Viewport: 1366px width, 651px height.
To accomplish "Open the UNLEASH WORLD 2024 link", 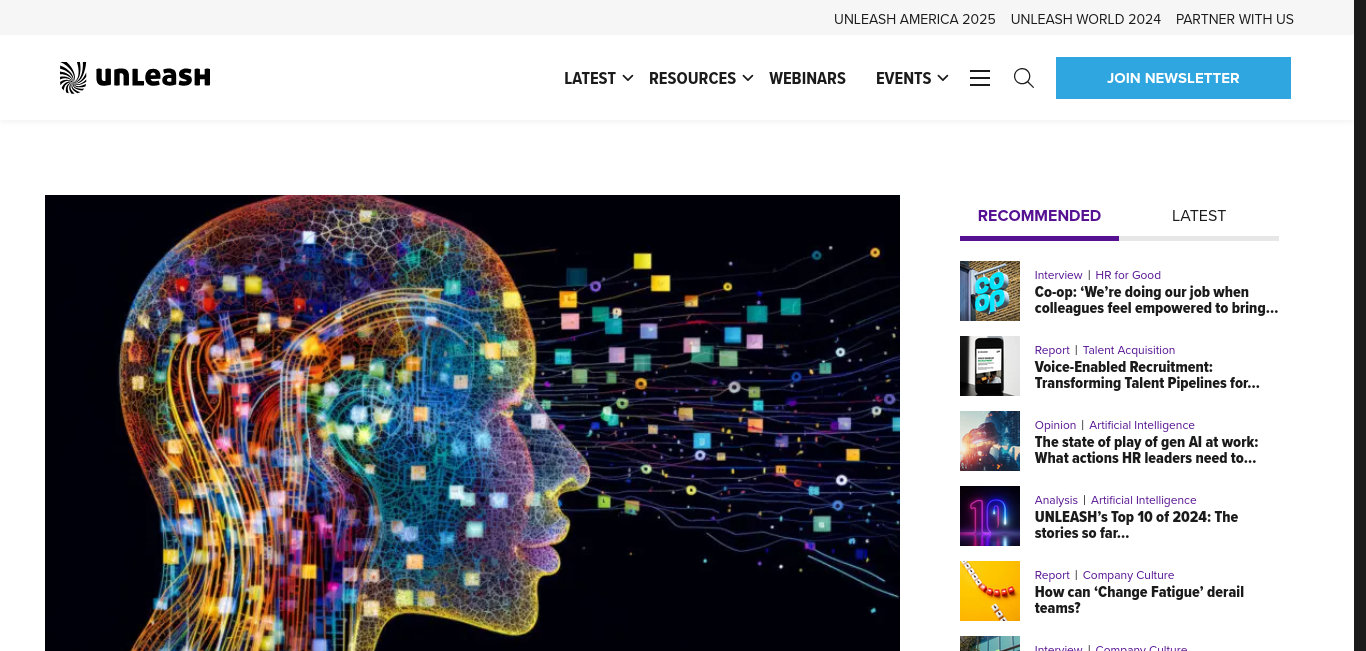I will click(1086, 19).
